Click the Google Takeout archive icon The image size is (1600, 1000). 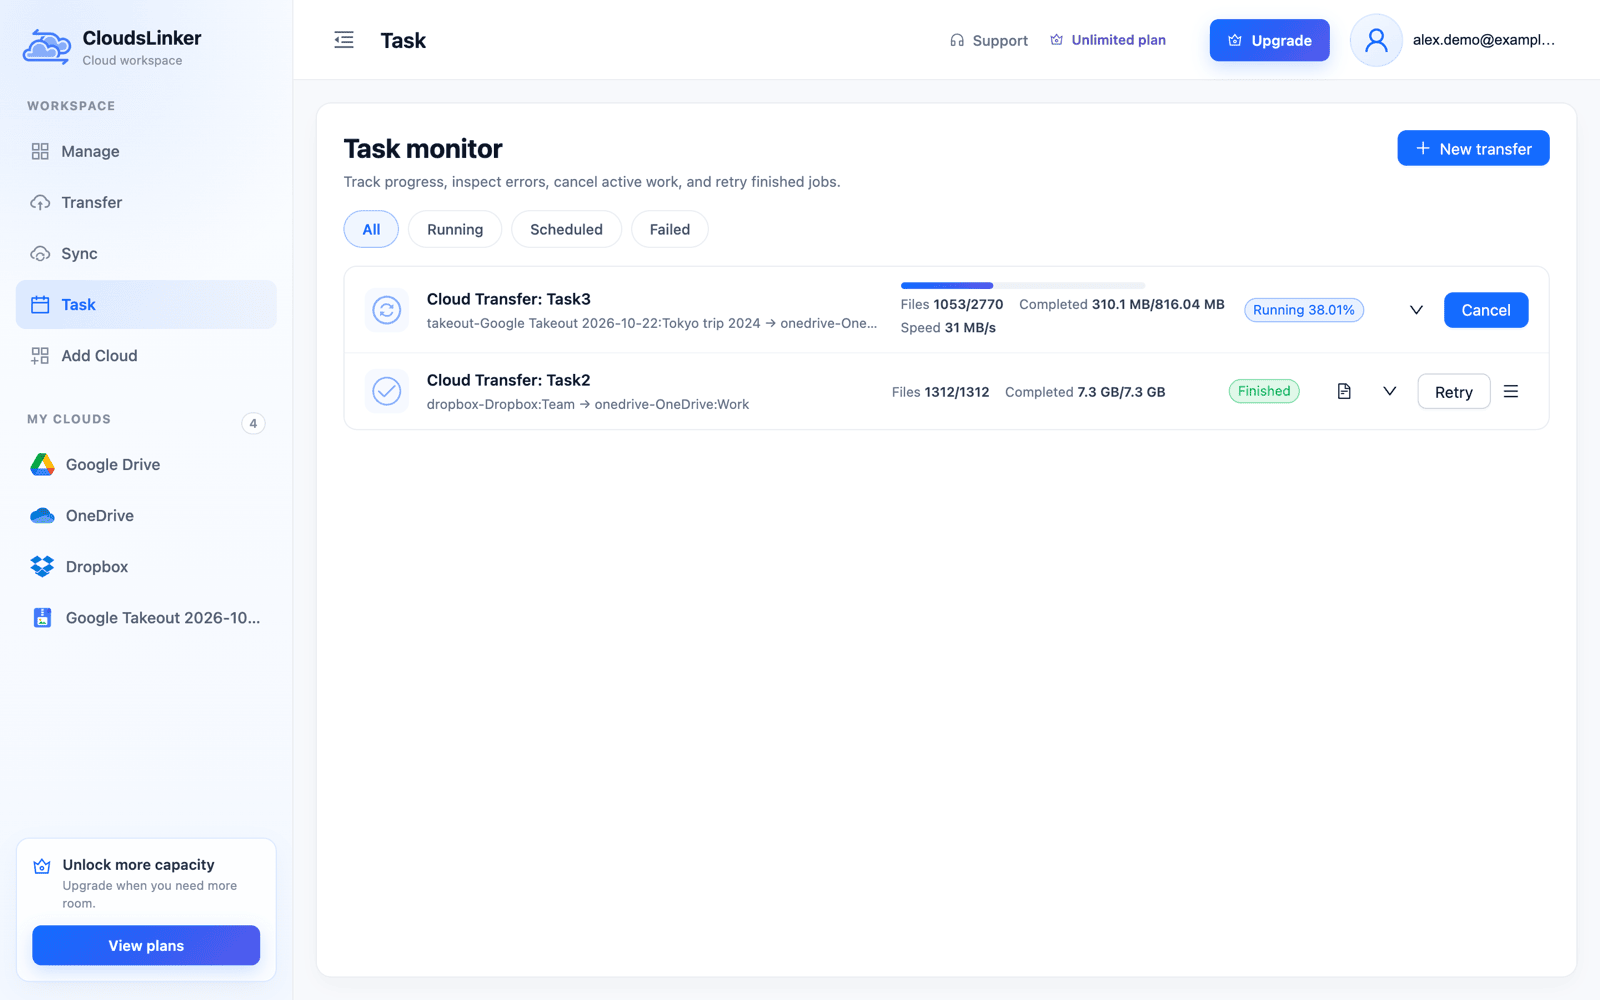click(x=42, y=617)
